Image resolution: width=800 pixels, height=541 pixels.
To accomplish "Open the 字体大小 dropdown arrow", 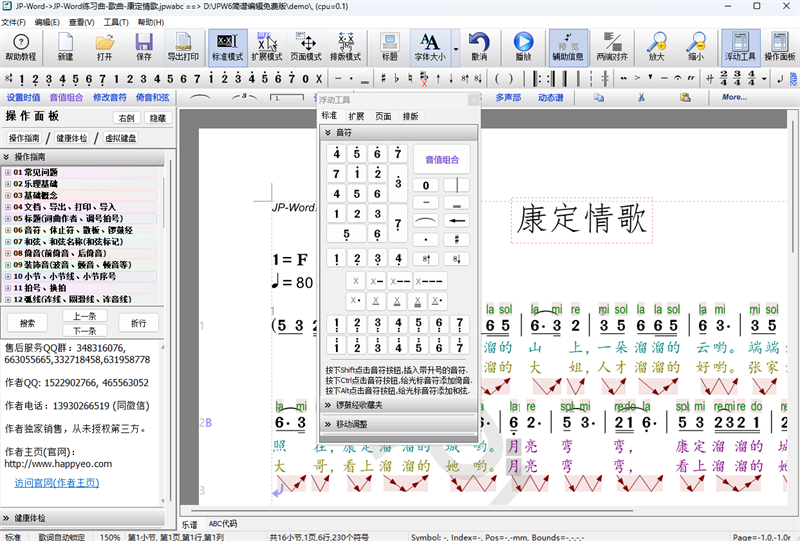I will [x=456, y=47].
